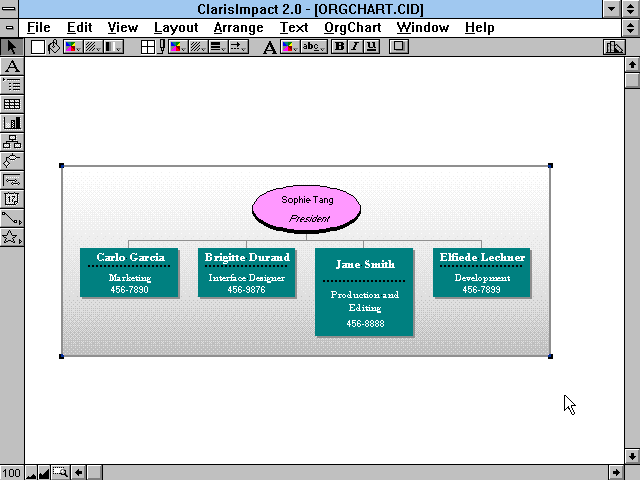The height and width of the screenshot is (480, 640).
Task: Toggle bold text formatting
Action: coord(339,47)
